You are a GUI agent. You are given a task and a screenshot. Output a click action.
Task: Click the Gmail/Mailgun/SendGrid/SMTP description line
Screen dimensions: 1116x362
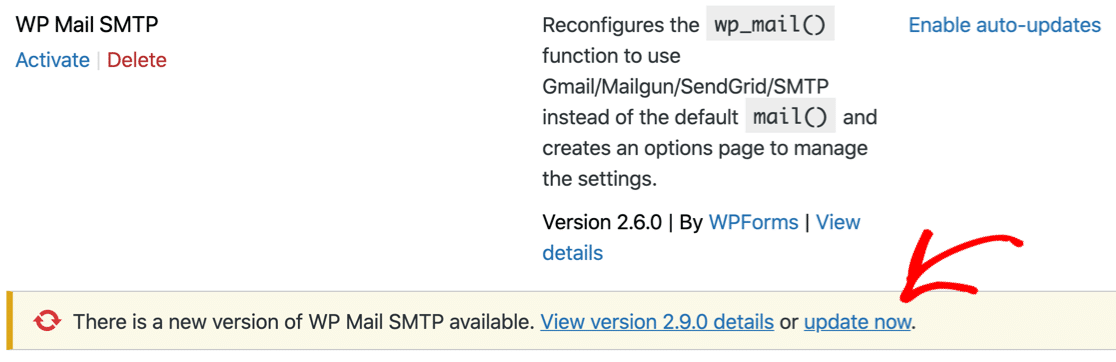[x=685, y=86]
